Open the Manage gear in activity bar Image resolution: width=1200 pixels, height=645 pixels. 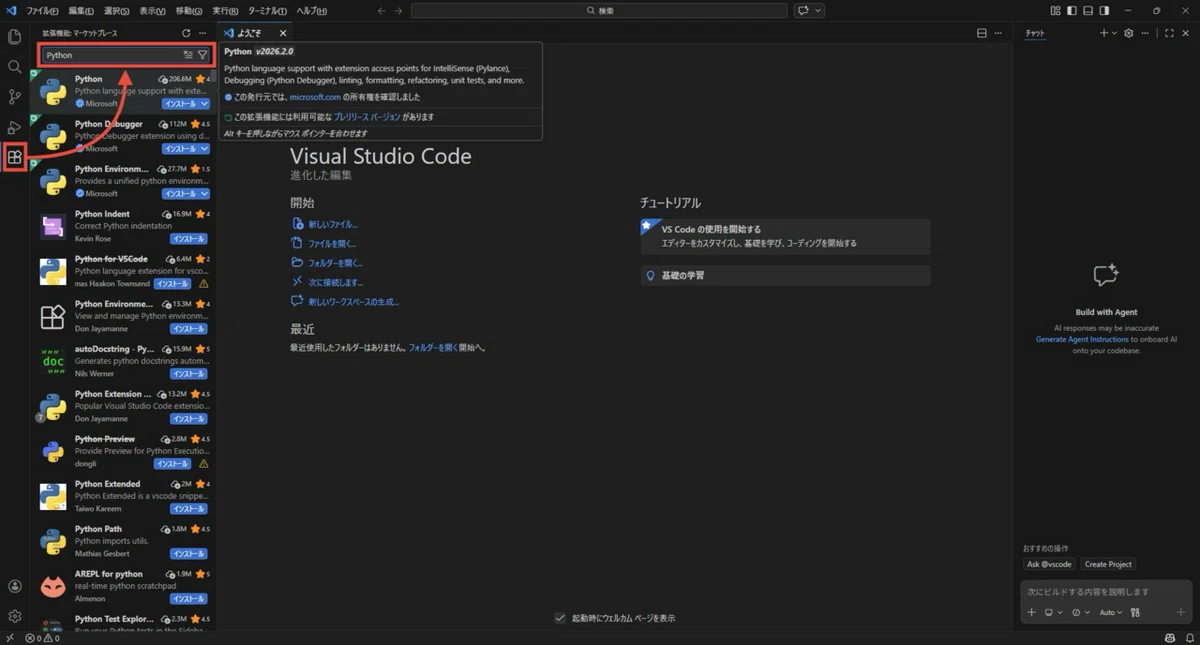point(14,616)
